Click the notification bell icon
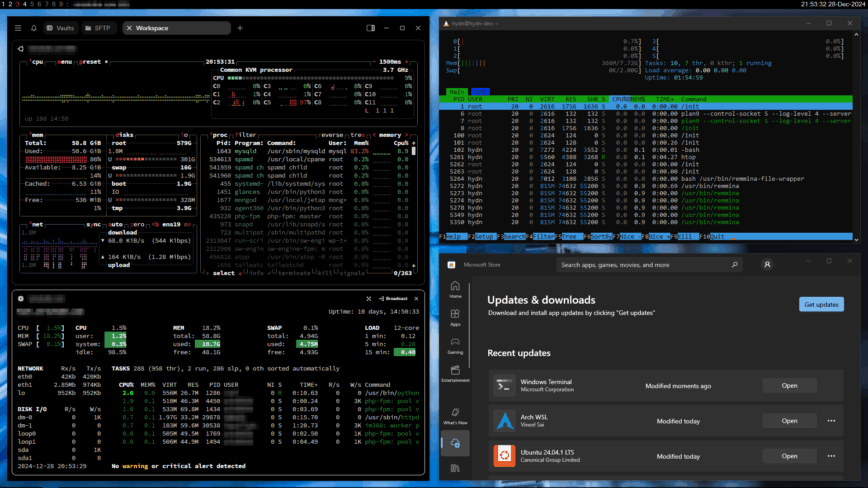The height and width of the screenshot is (488, 868). [x=34, y=28]
